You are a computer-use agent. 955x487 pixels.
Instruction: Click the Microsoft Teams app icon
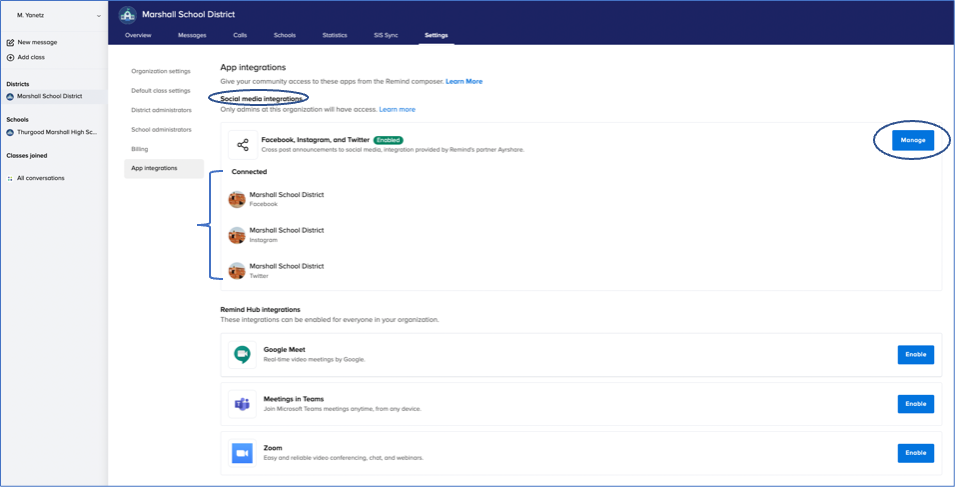(242, 403)
